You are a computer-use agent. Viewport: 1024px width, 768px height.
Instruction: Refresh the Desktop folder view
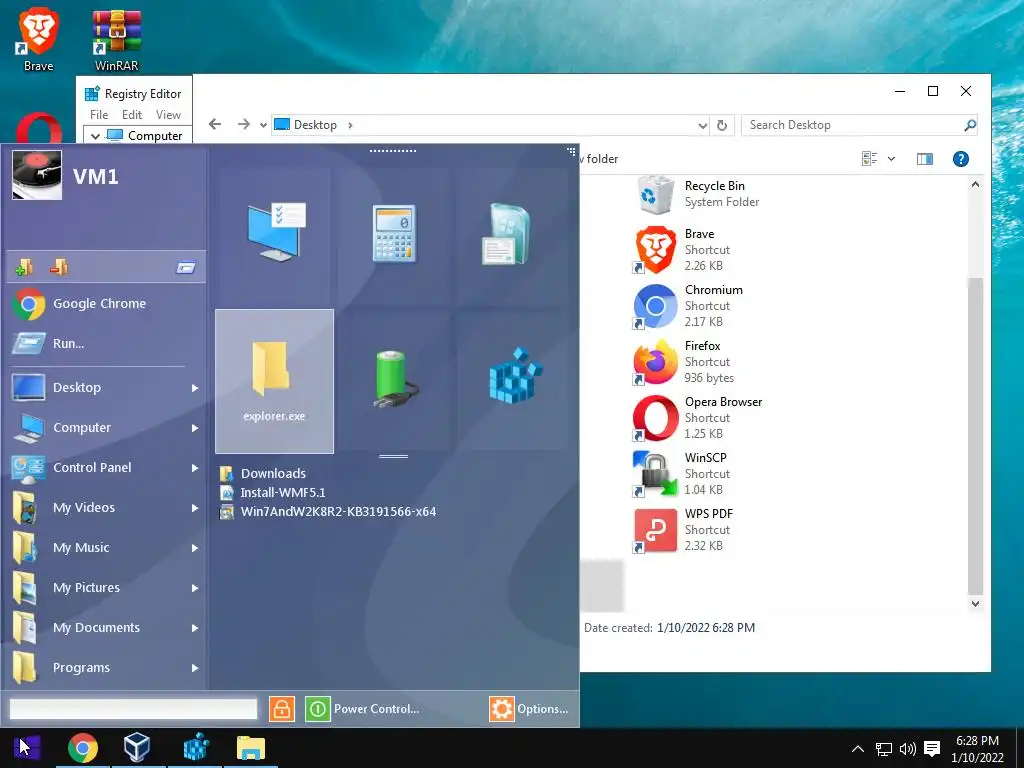coord(722,125)
